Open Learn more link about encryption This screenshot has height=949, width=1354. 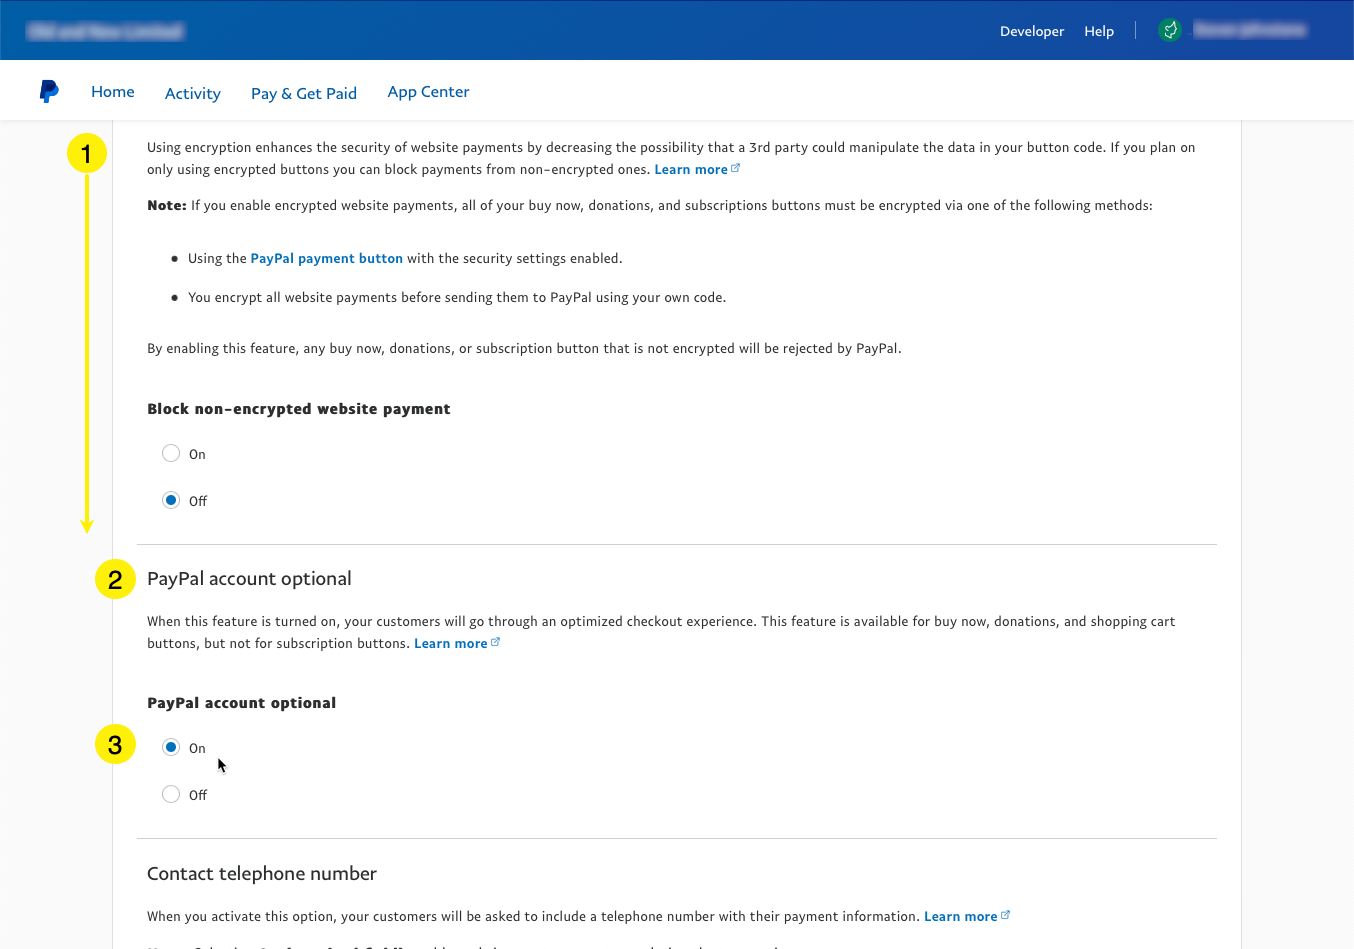(697, 169)
